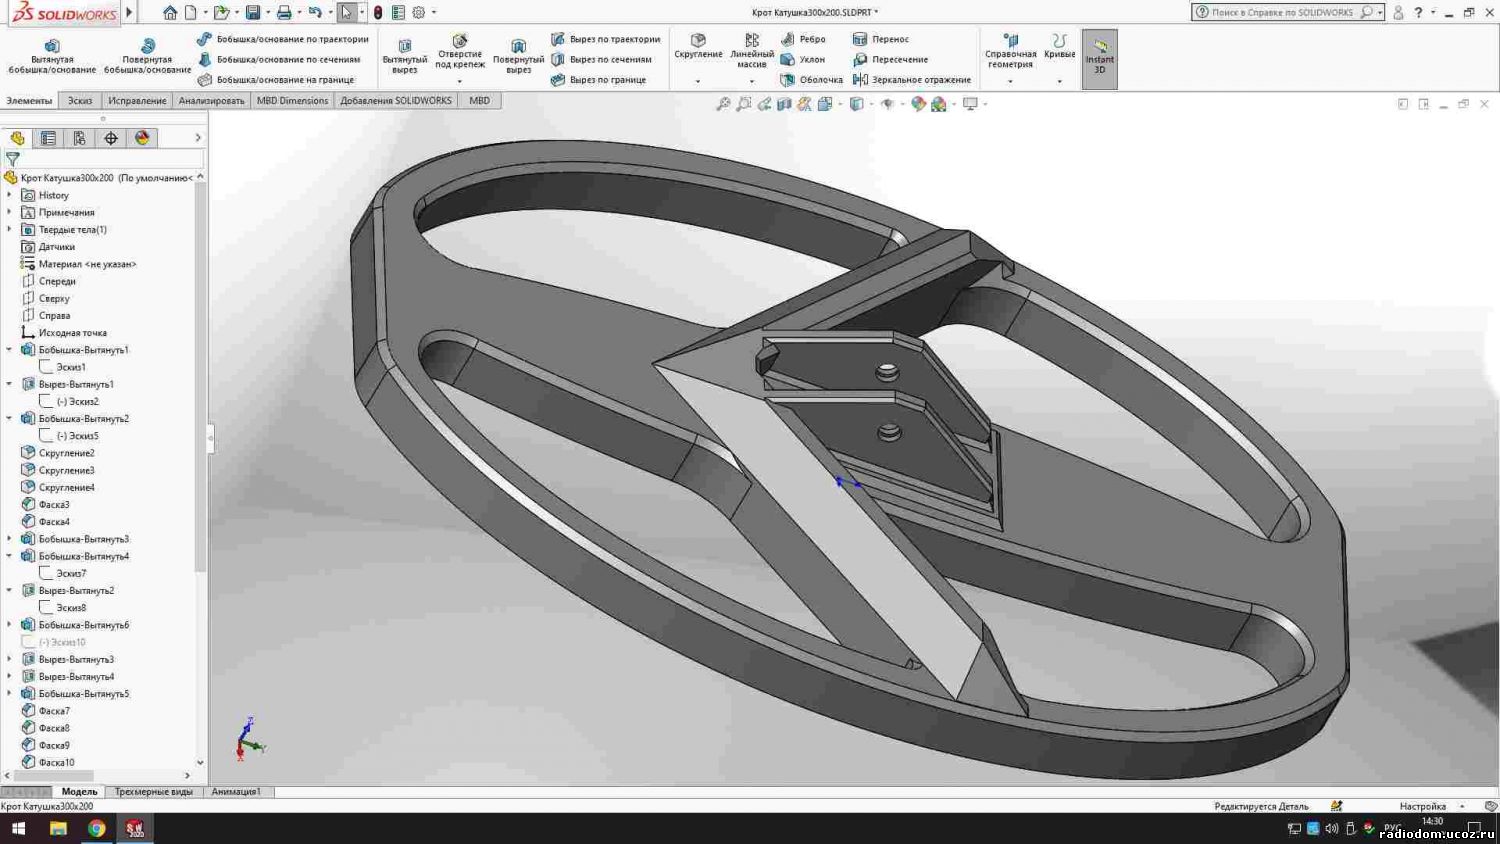Open the PropertyManager tab icon
Image resolution: width=1500 pixels, height=844 pixels.
click(x=48, y=138)
